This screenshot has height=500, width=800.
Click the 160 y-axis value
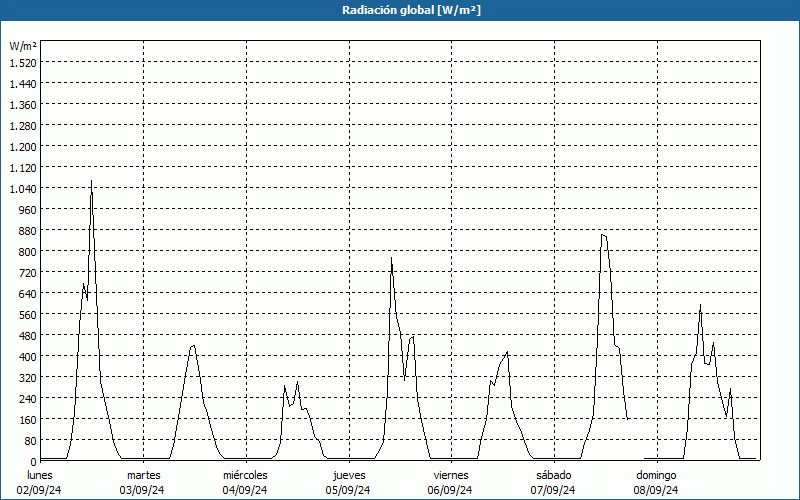27,420
